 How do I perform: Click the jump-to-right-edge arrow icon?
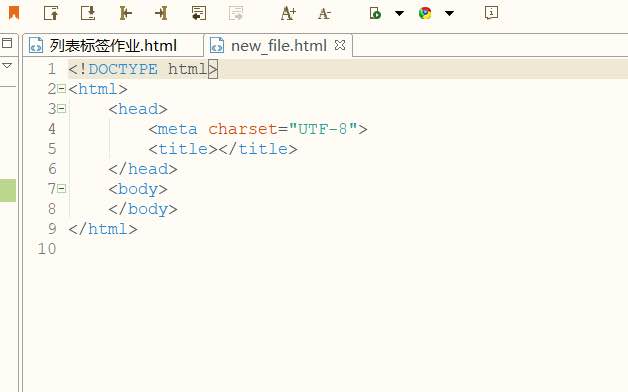[x=161, y=13]
